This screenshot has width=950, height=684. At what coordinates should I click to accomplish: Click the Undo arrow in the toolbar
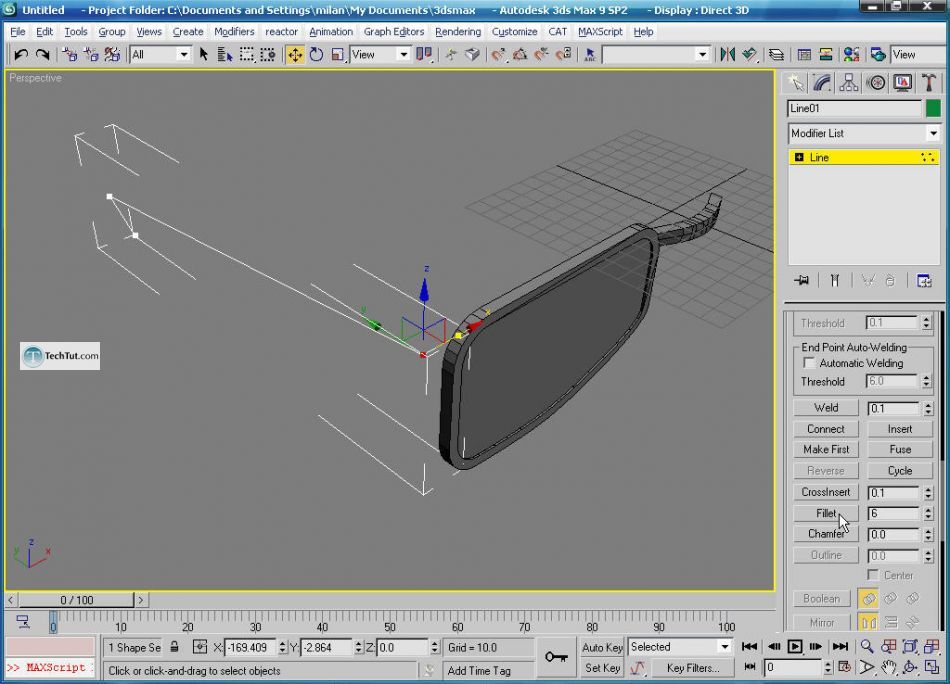pos(20,55)
